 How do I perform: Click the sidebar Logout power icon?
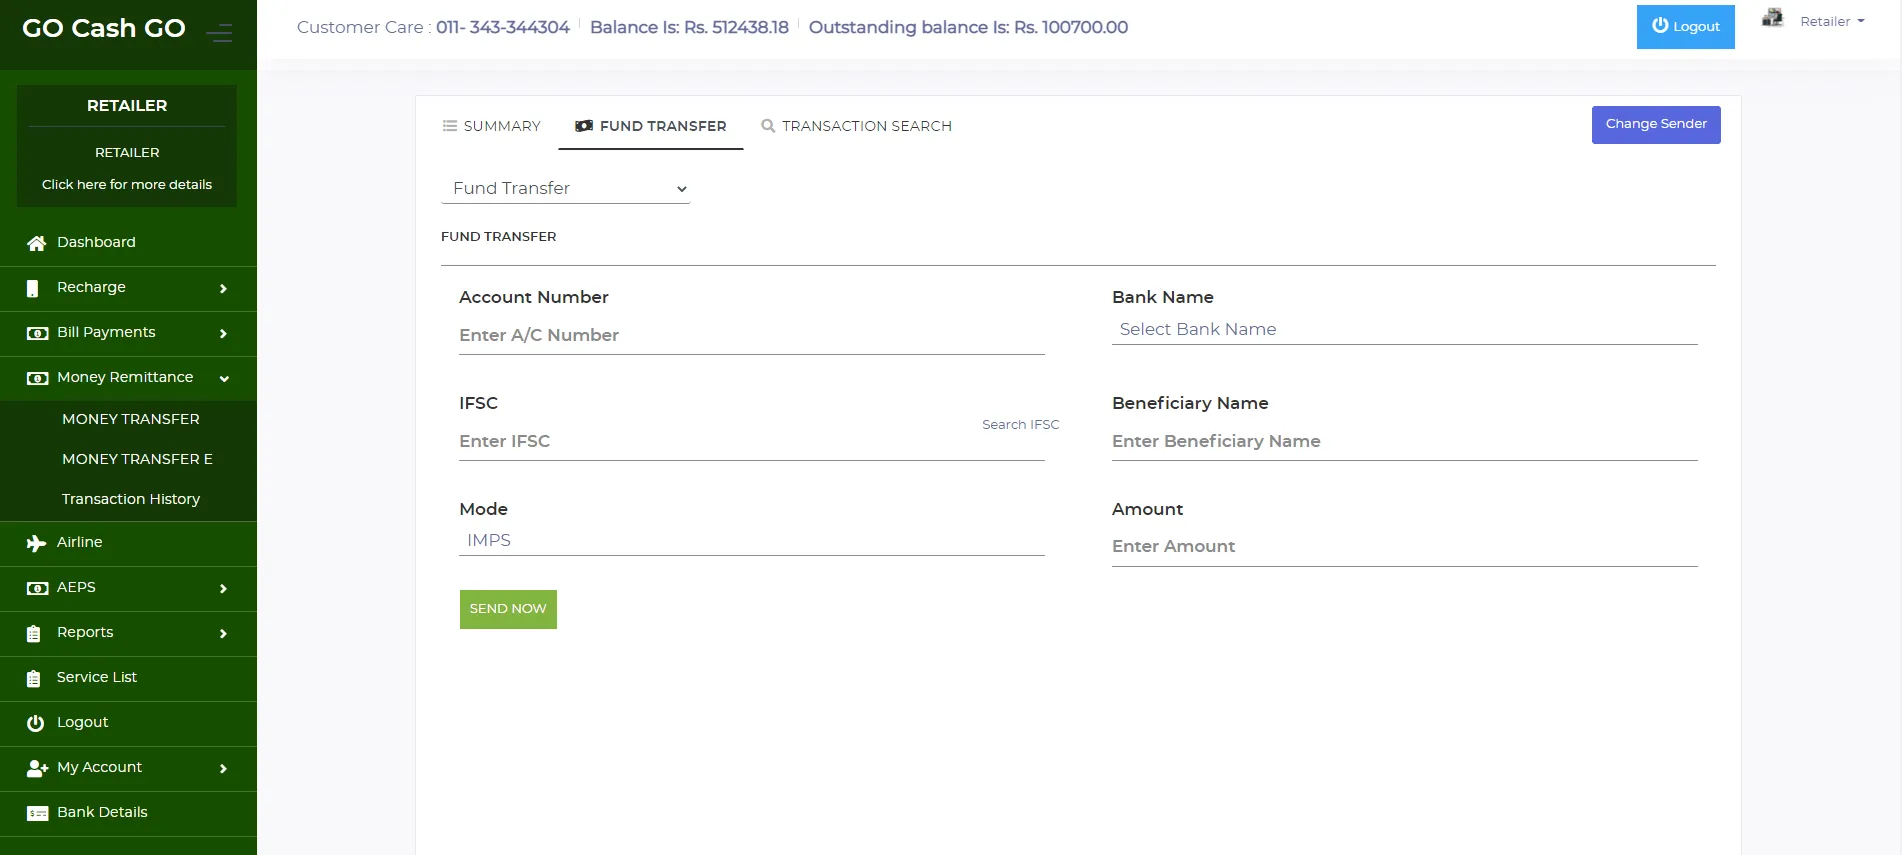coord(36,723)
